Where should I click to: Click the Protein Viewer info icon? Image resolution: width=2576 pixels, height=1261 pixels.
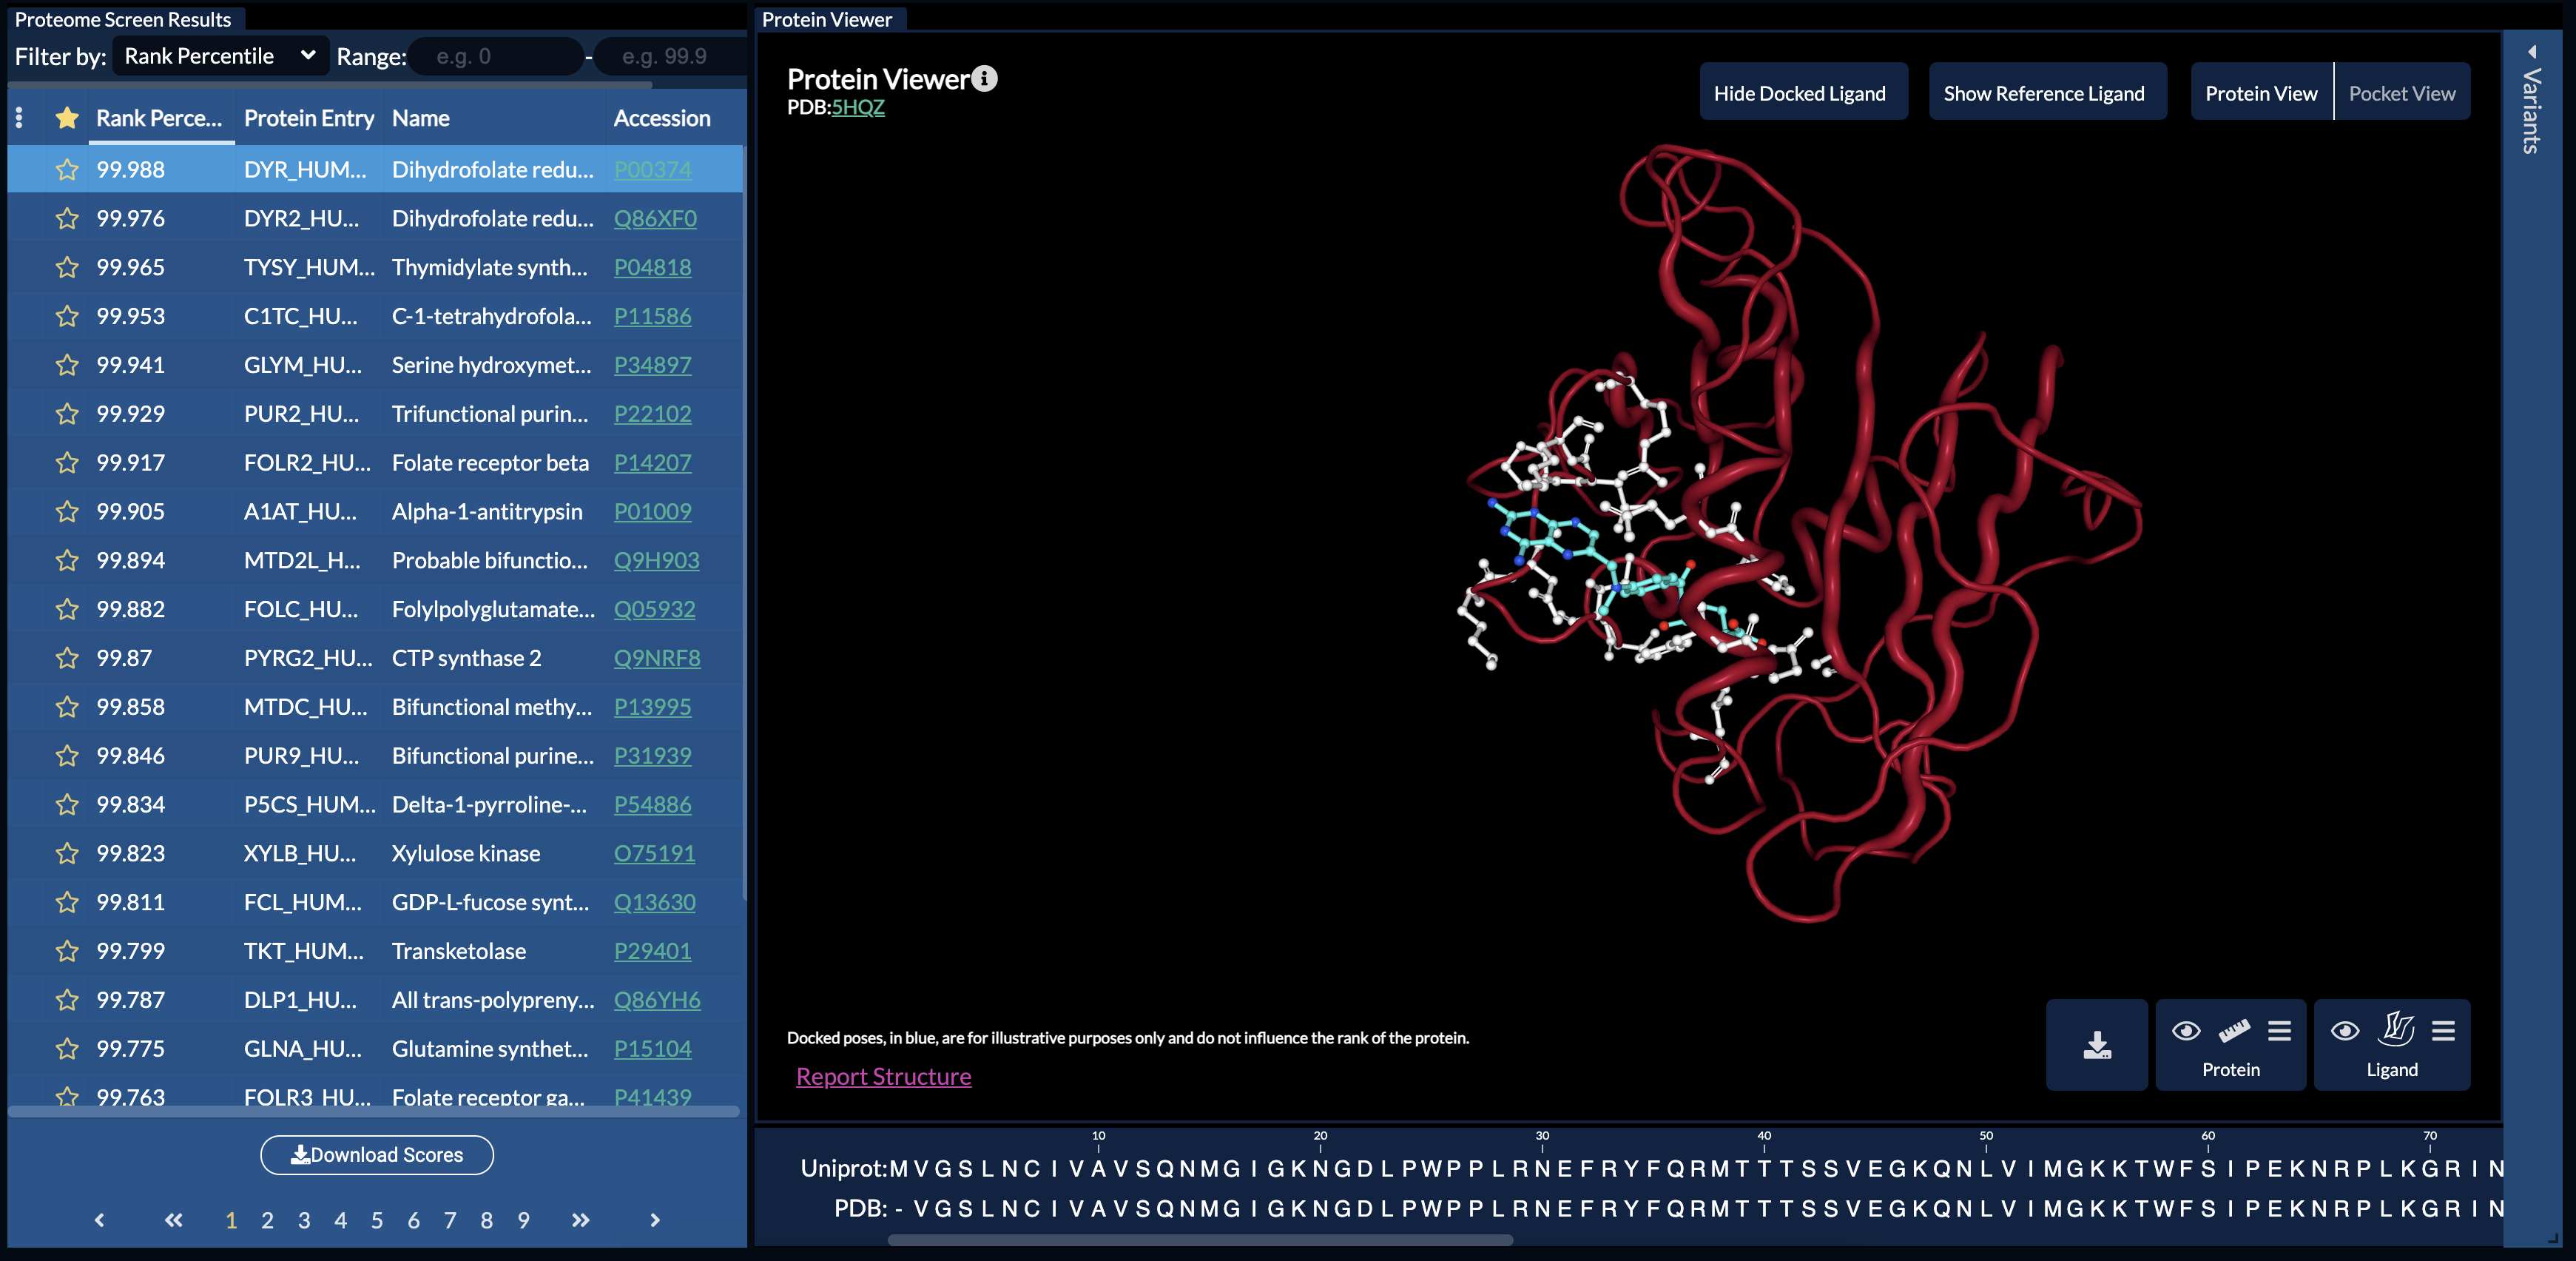coord(985,79)
